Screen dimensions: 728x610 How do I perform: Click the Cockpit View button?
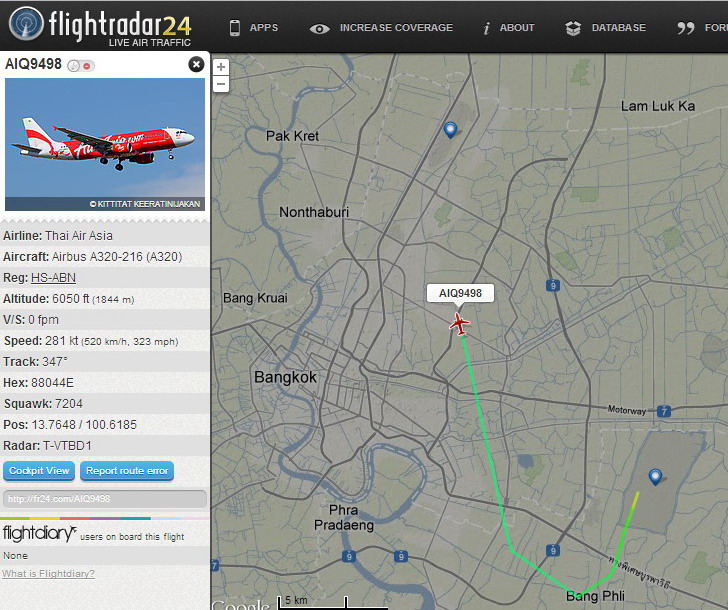[39, 471]
